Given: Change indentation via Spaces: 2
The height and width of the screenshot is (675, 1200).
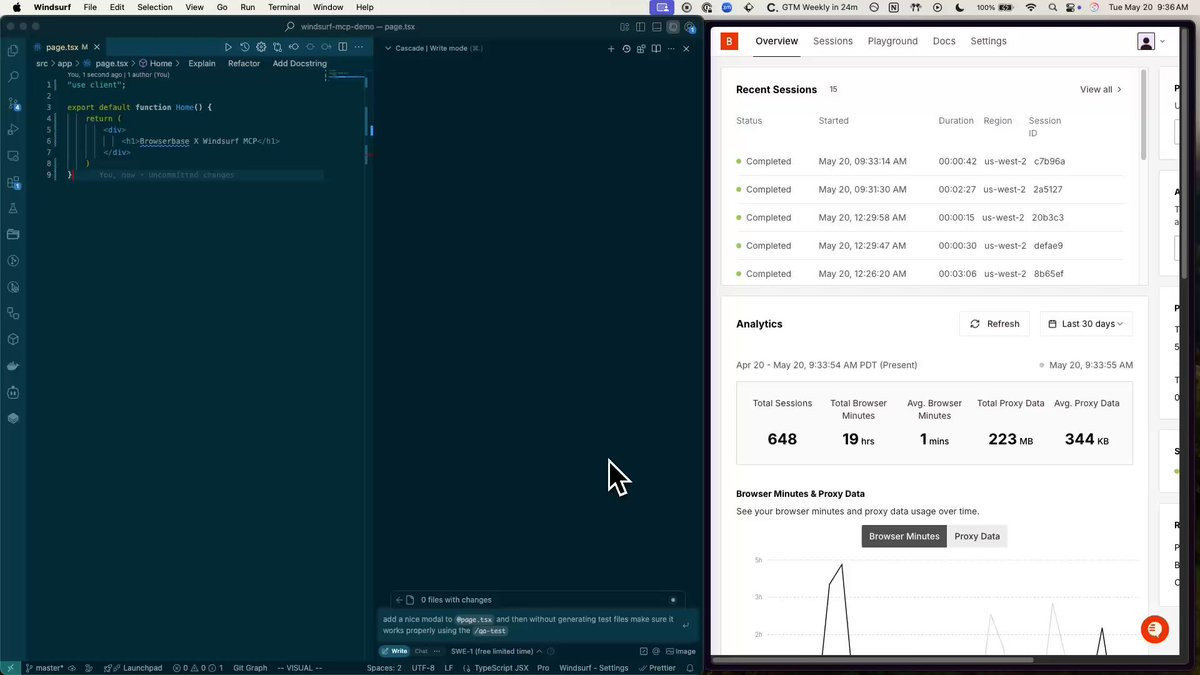Looking at the screenshot, I should tap(384, 668).
